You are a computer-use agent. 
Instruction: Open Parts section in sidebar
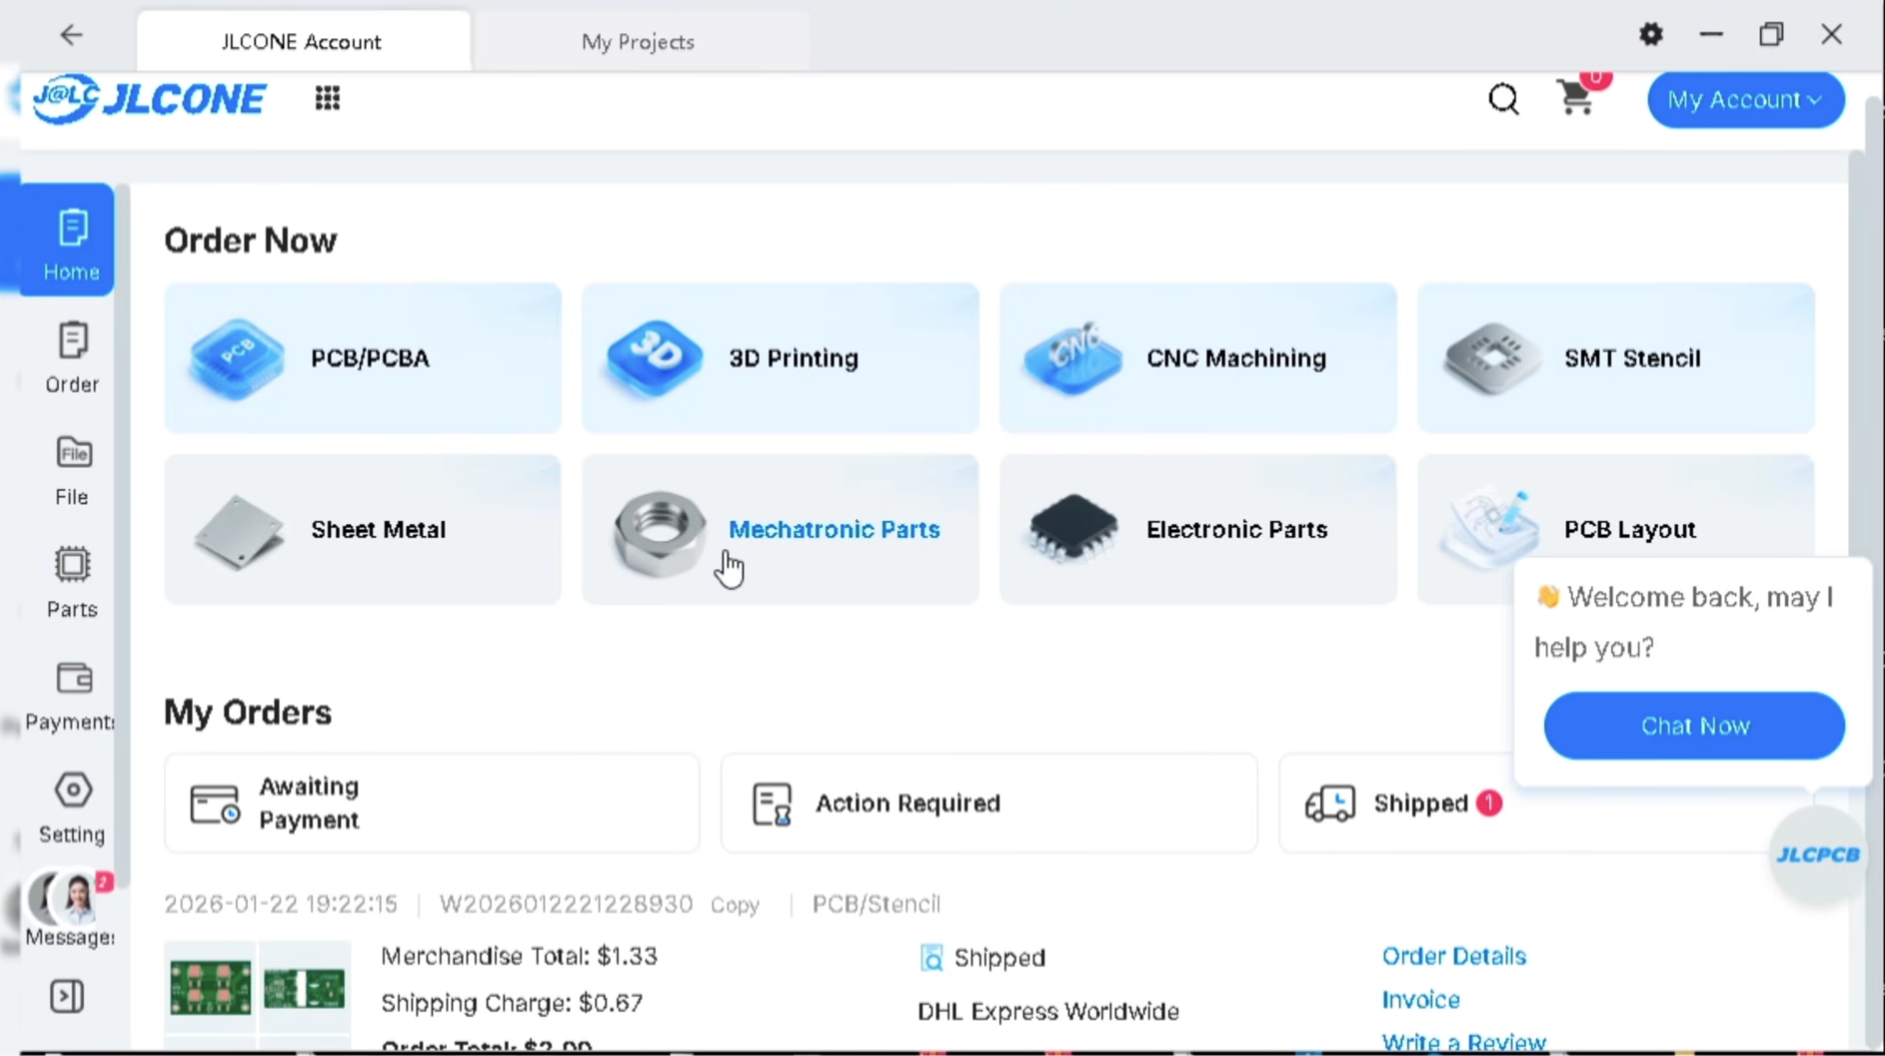71,583
